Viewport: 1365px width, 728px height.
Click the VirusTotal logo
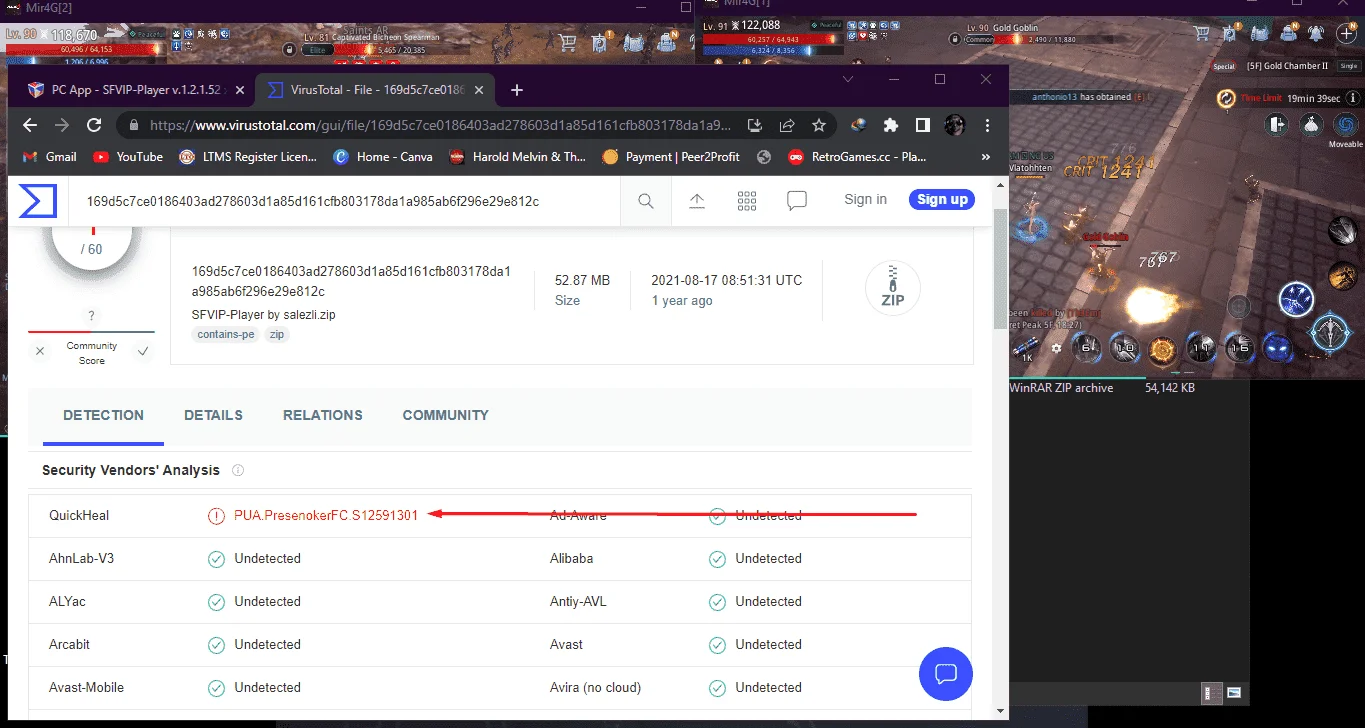tap(37, 201)
